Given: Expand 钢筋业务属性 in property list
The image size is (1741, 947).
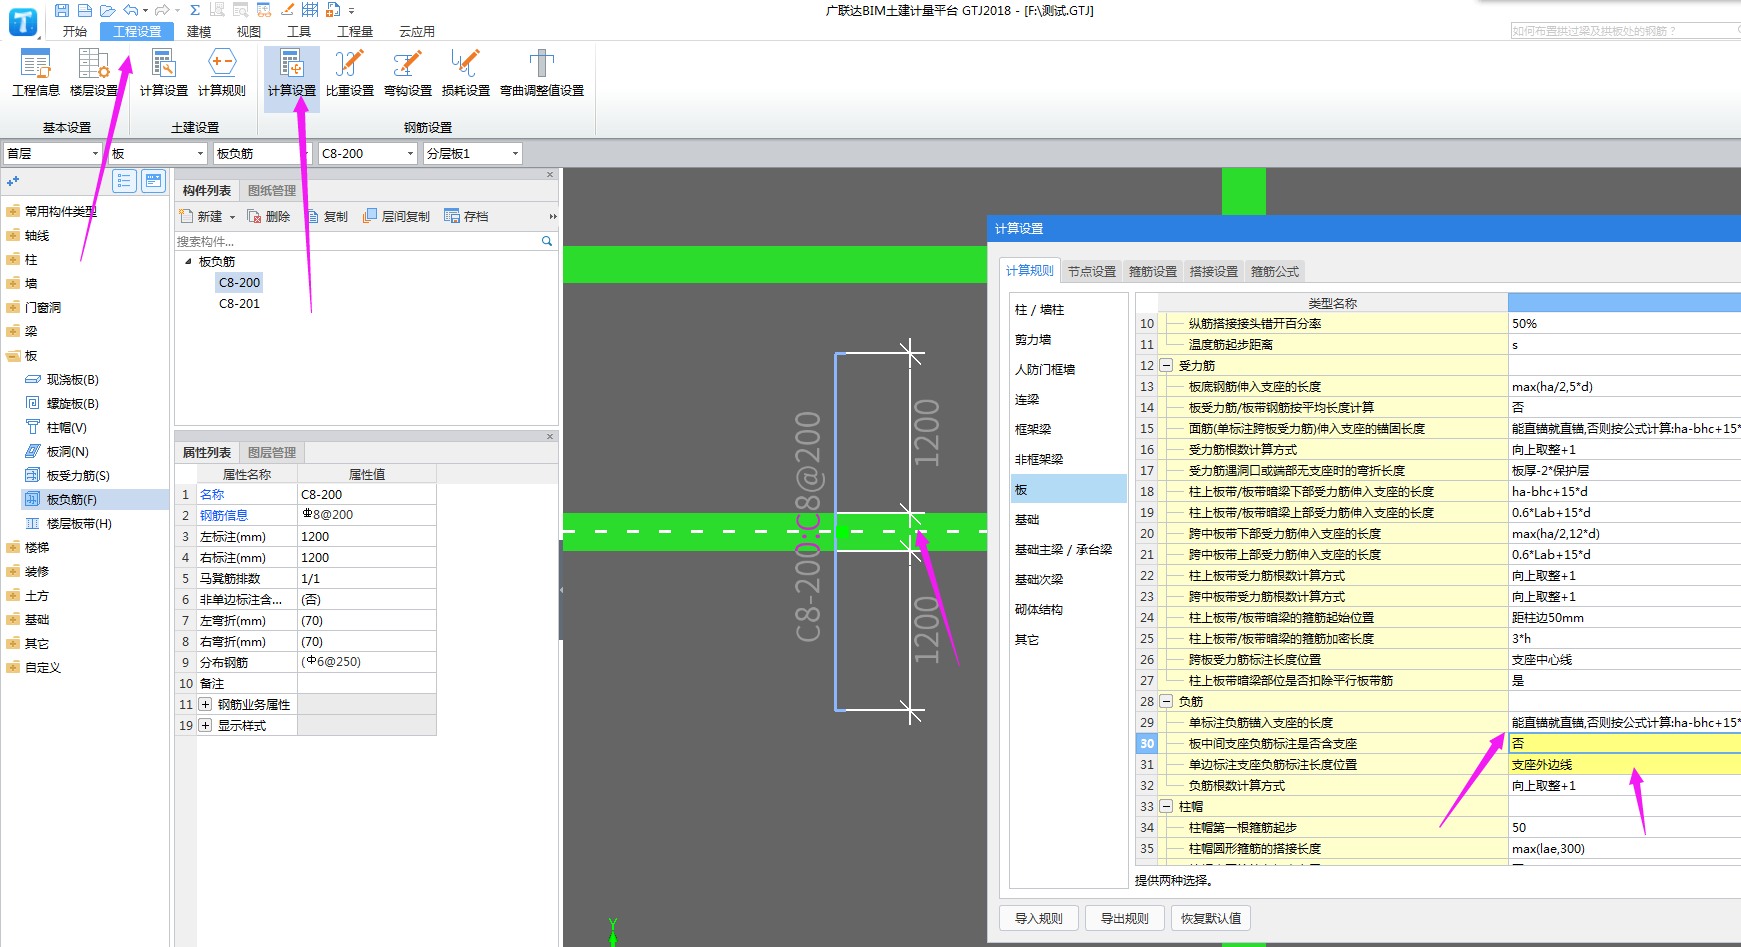Looking at the screenshot, I should 205,705.
